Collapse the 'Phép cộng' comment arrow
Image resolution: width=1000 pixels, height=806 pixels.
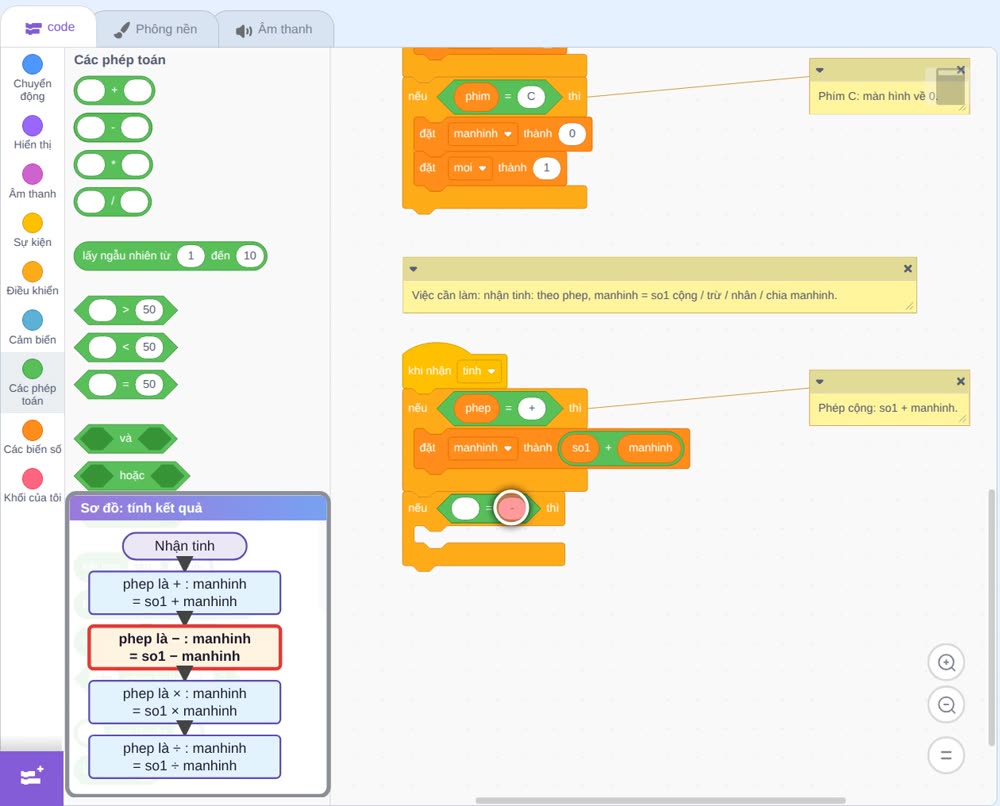pyautogui.click(x=820, y=381)
